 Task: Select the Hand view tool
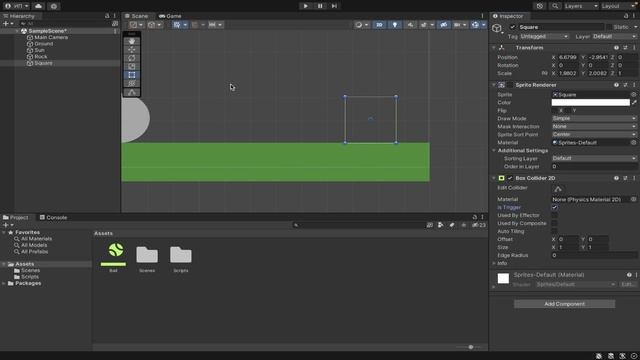pyautogui.click(x=132, y=41)
